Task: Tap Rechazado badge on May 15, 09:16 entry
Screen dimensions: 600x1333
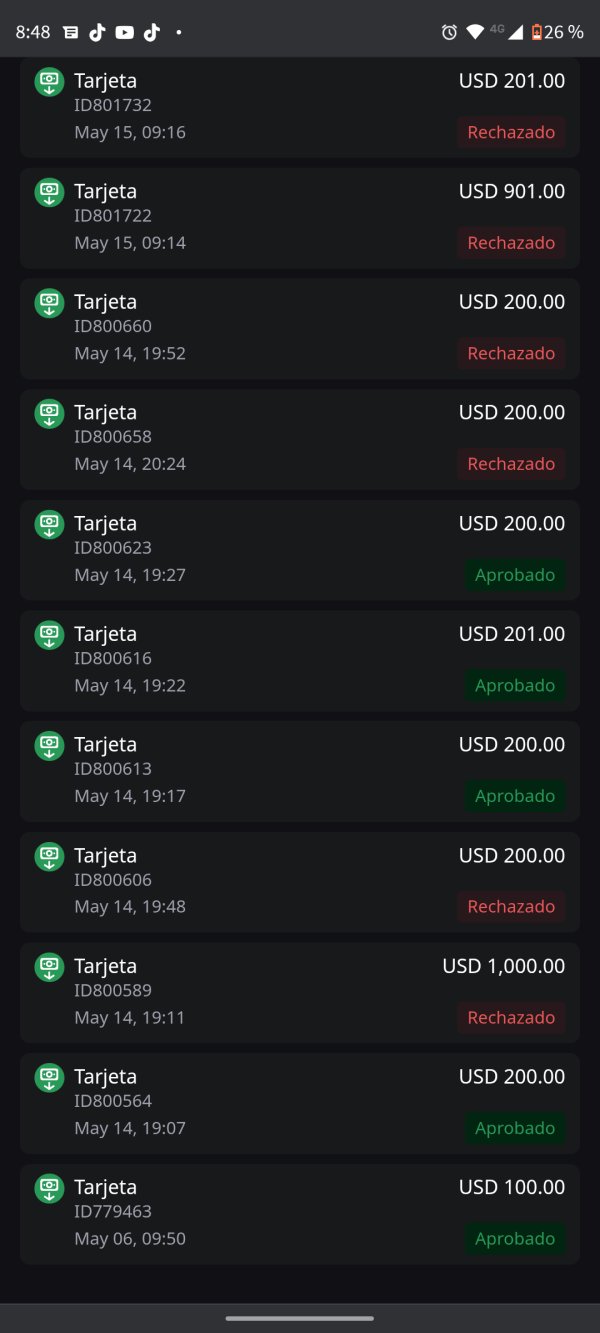Action: tap(511, 132)
